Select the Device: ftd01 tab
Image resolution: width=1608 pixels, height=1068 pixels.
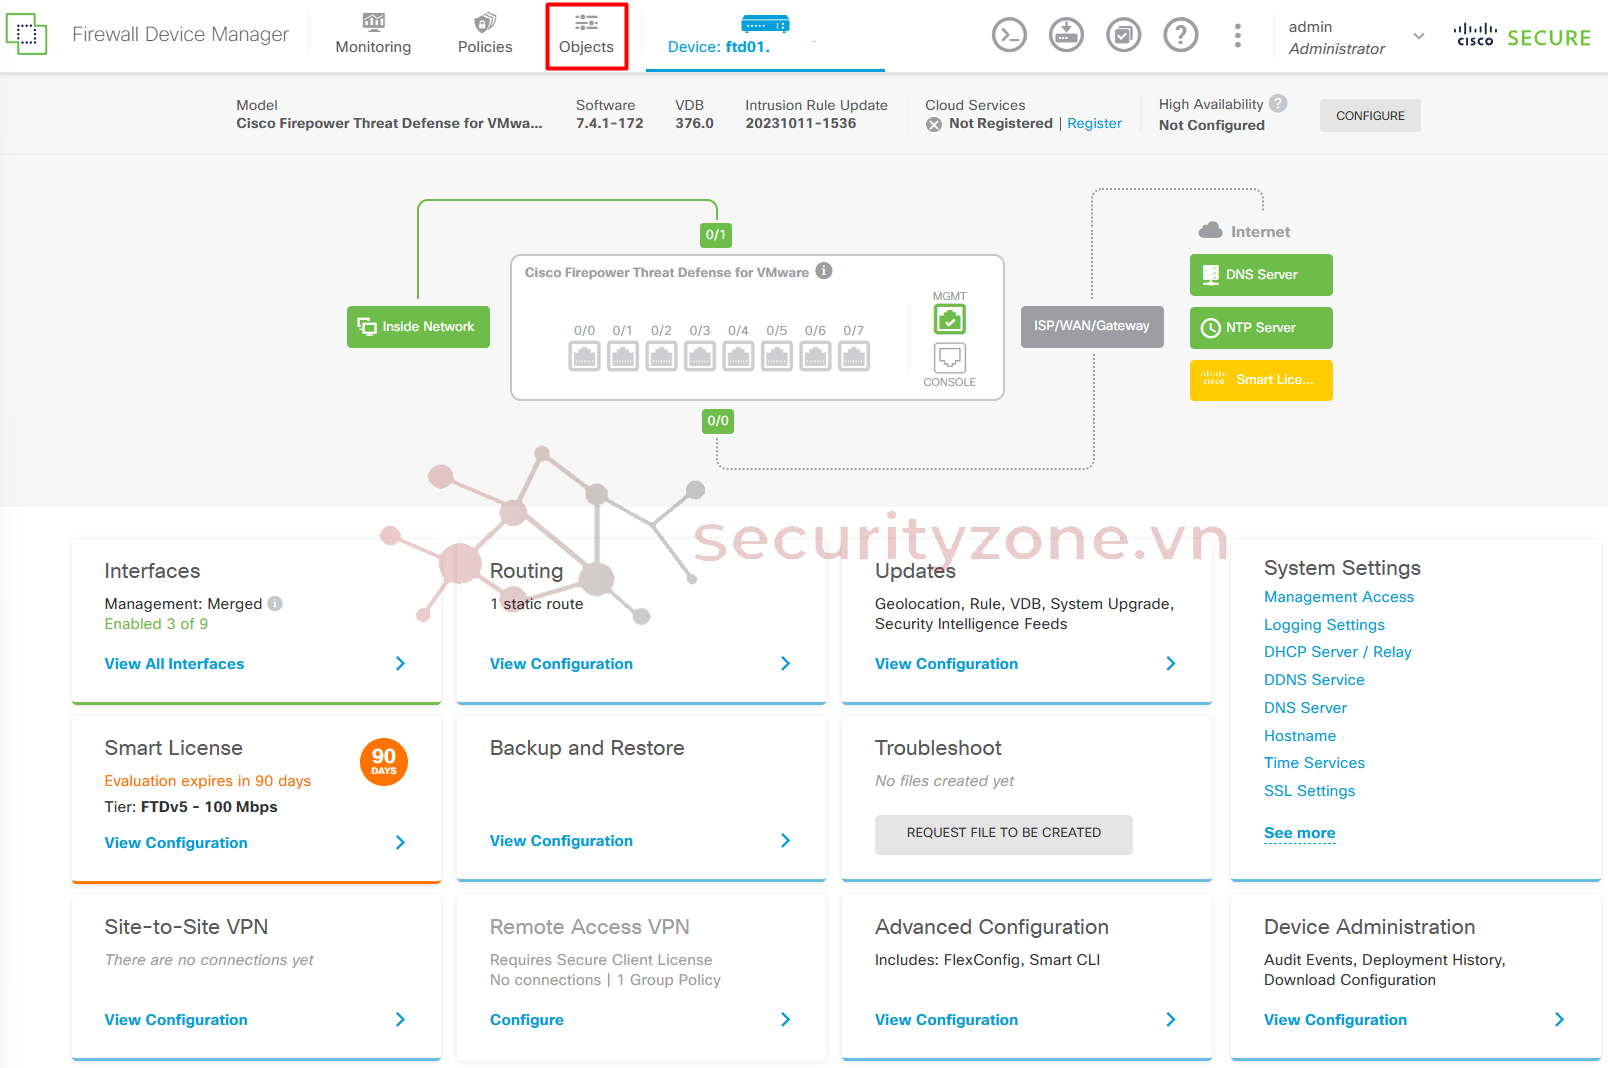[765, 36]
